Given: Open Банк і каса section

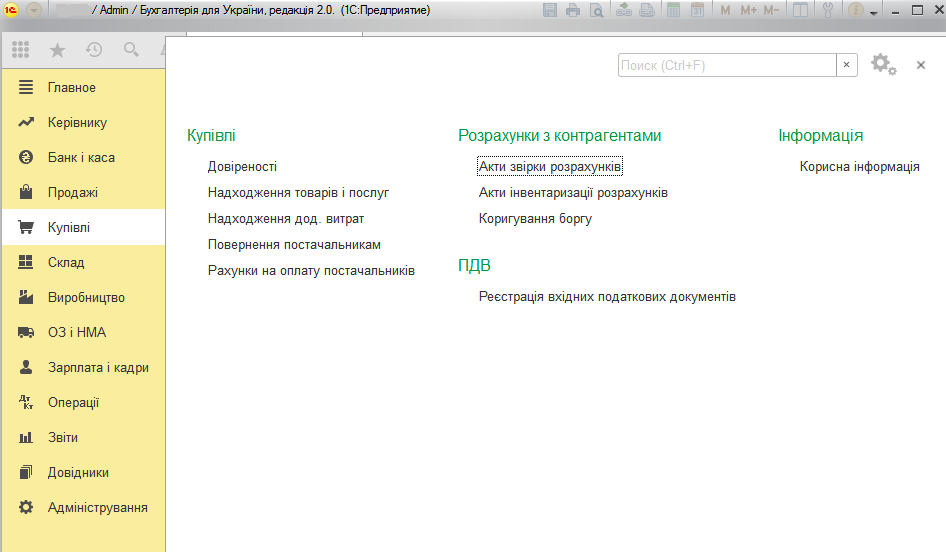Looking at the screenshot, I should pos(84,157).
